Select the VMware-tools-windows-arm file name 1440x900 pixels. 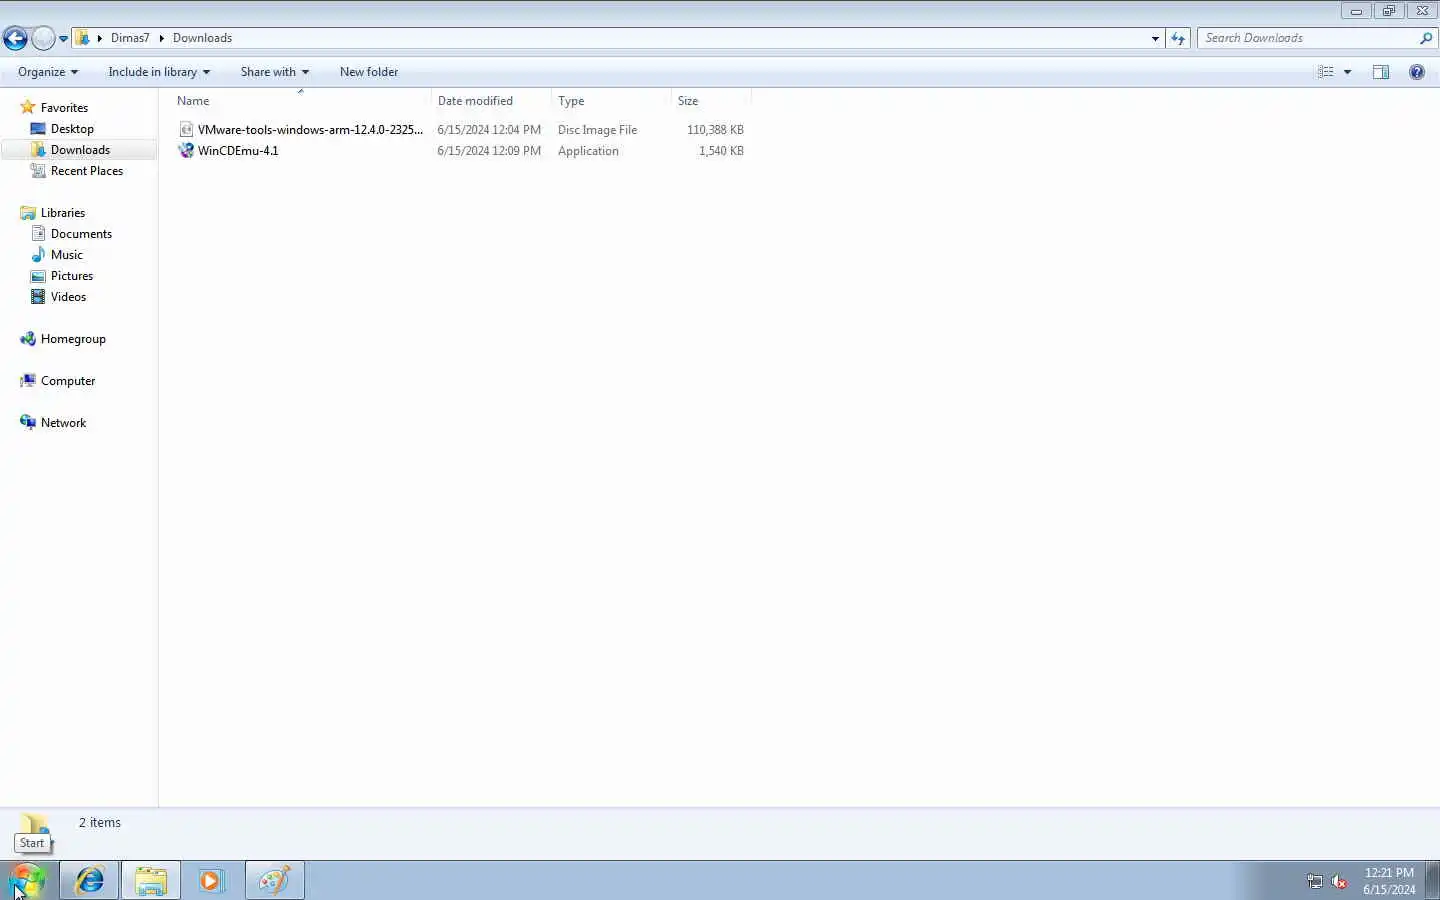pos(310,130)
